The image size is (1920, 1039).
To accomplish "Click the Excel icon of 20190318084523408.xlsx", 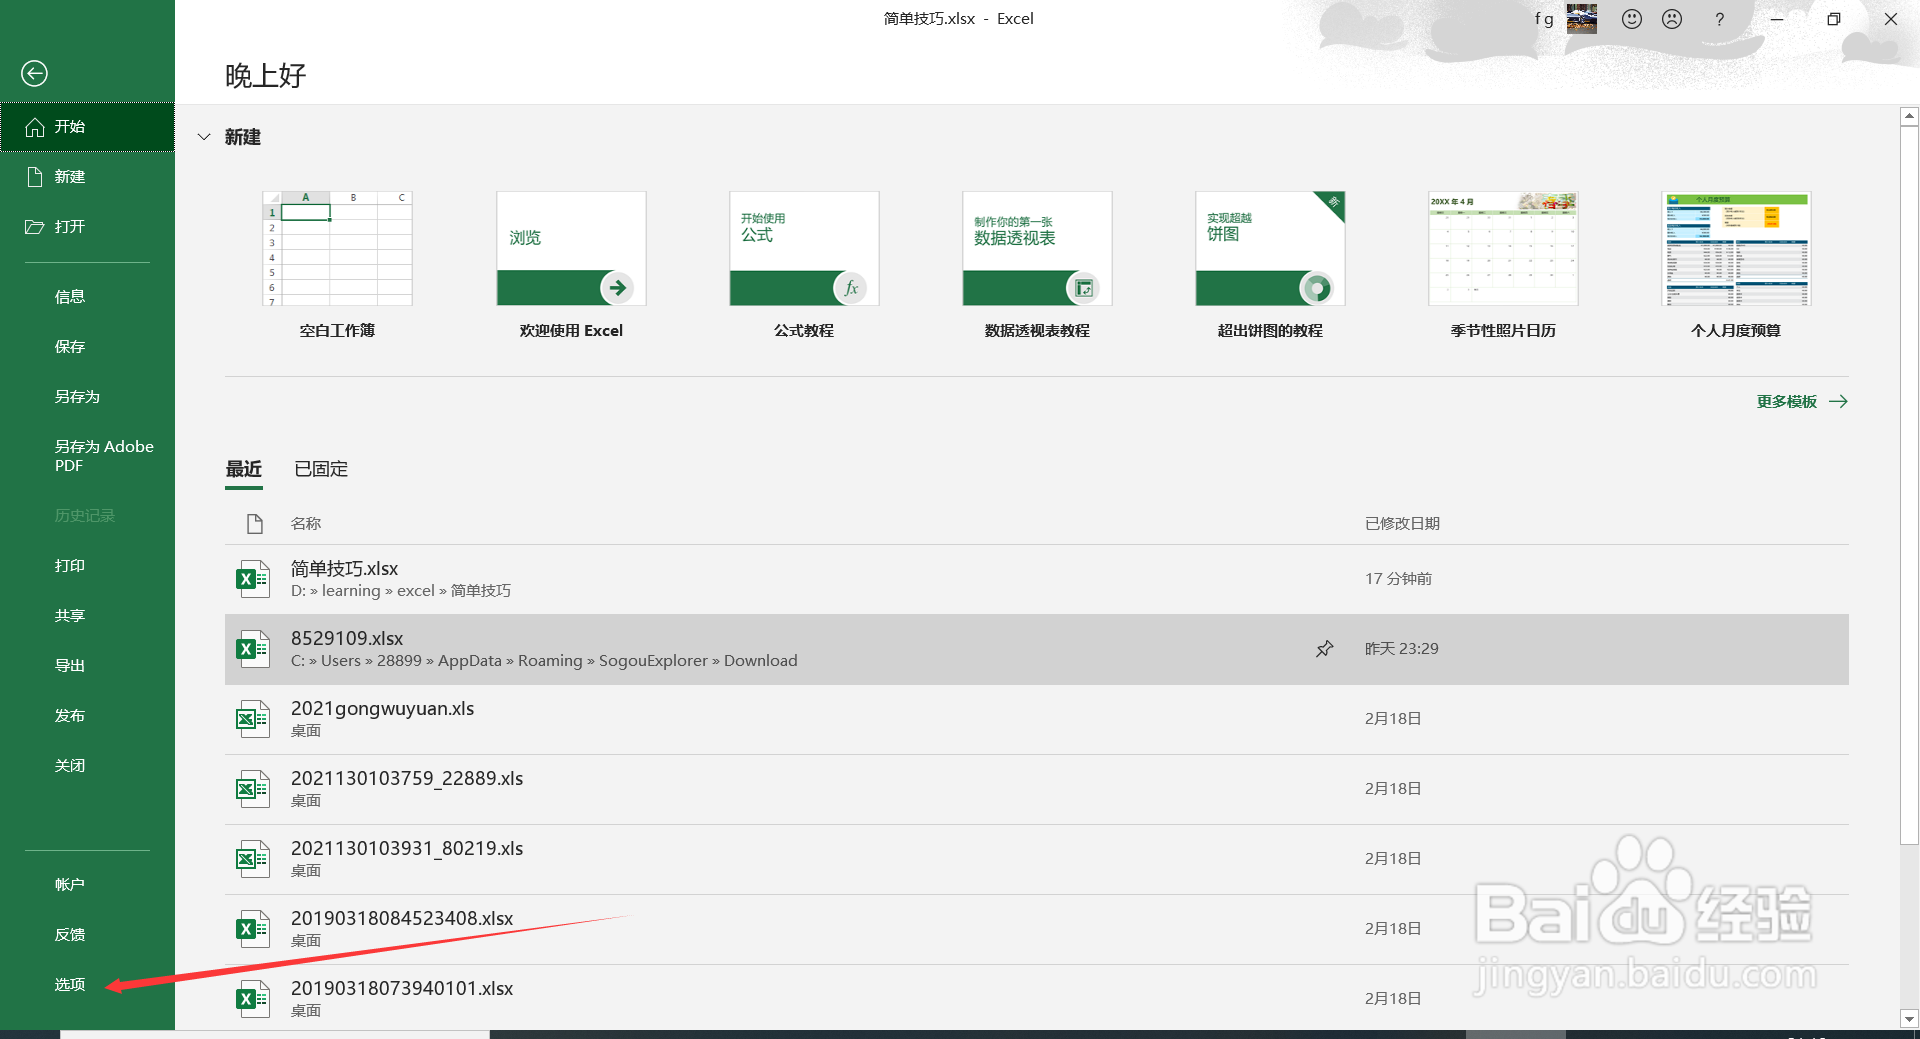I will [253, 929].
